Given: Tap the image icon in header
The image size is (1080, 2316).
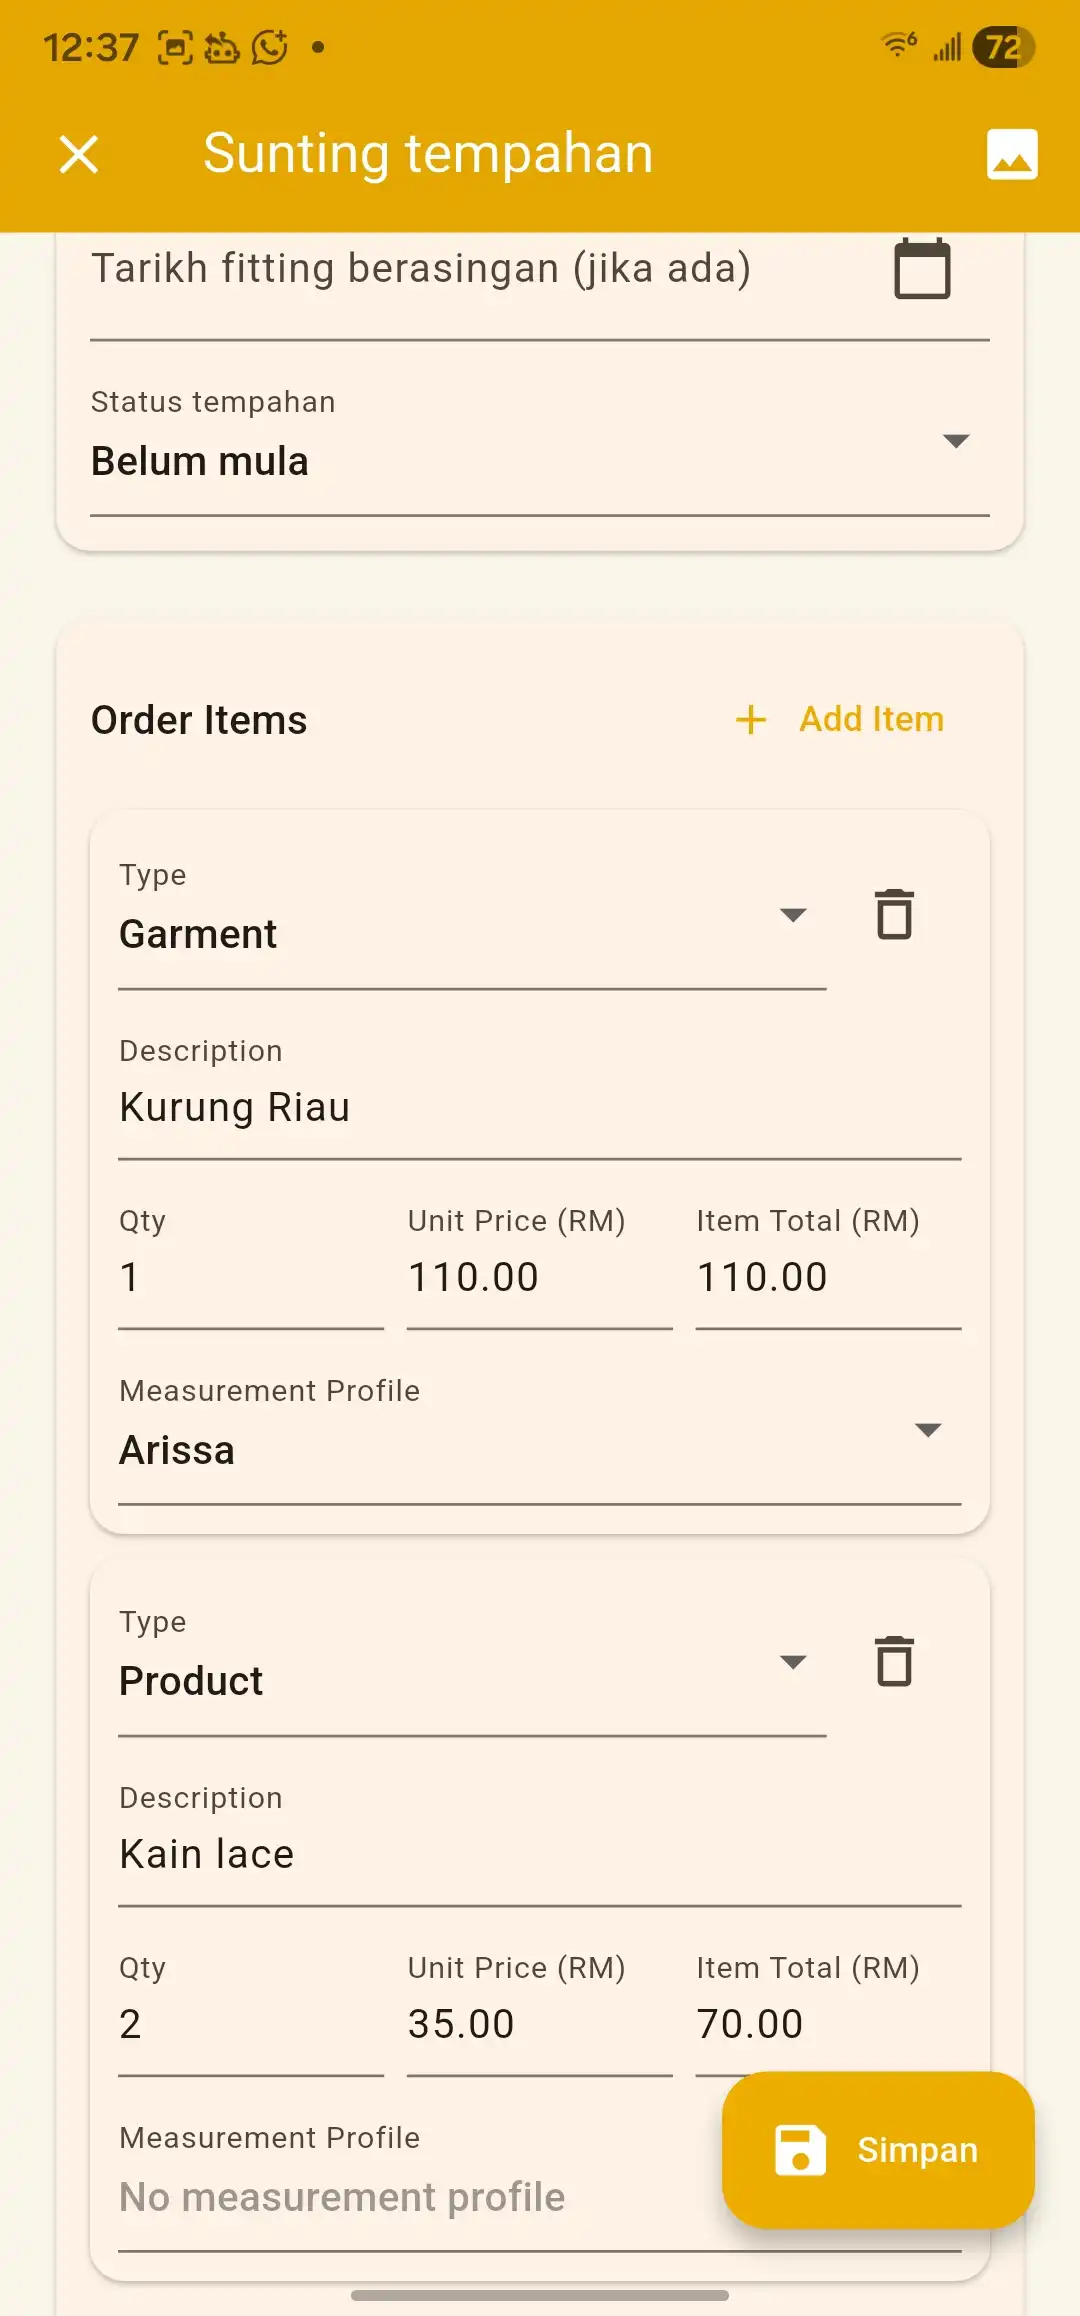Looking at the screenshot, I should (1012, 155).
